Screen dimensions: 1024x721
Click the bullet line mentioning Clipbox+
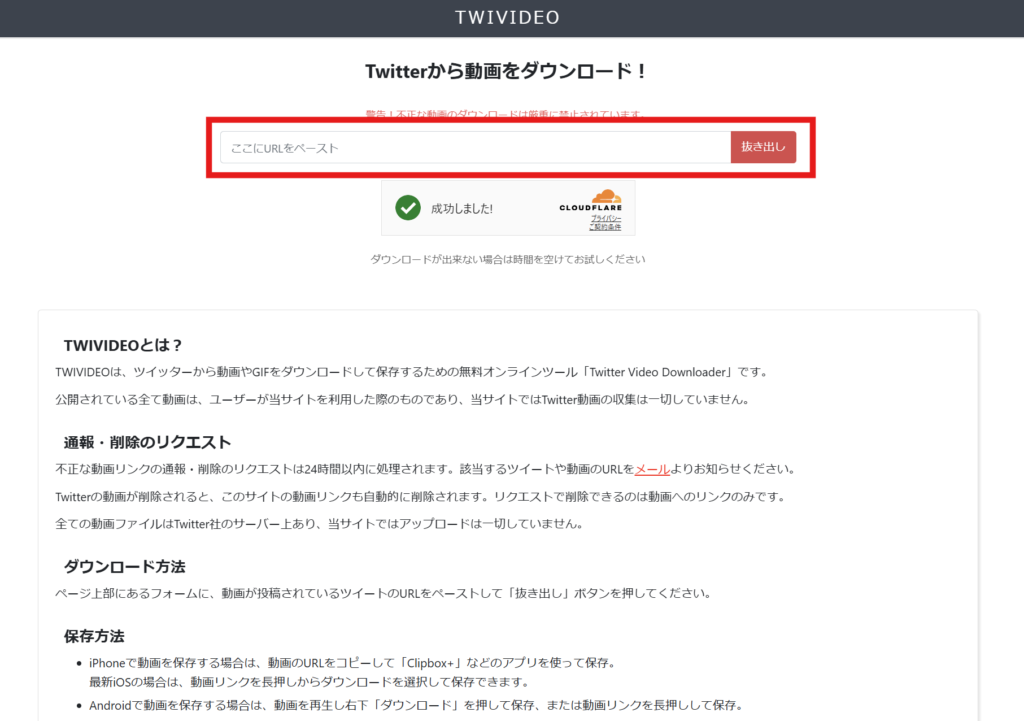[x=353, y=664]
